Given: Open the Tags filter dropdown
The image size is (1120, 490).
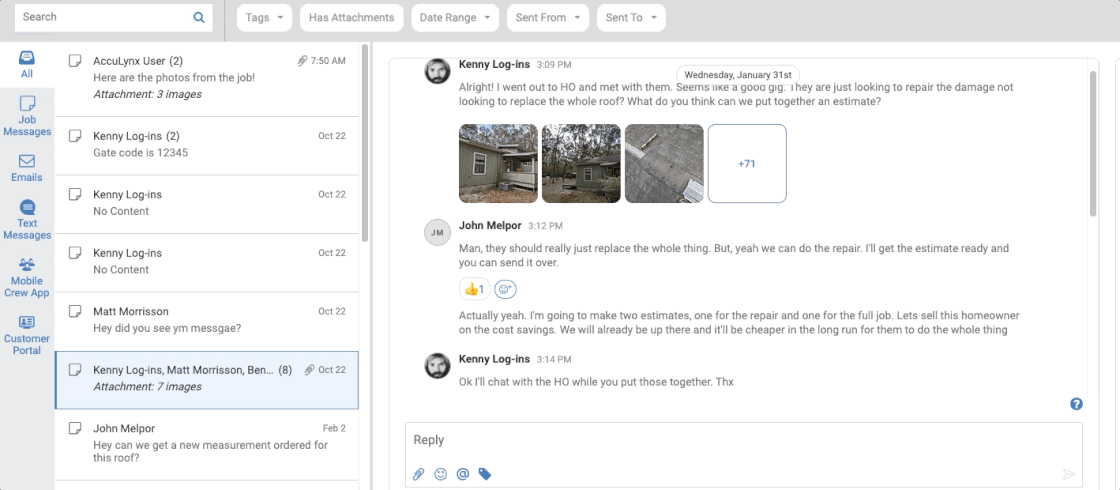Looking at the screenshot, I should pos(264,17).
